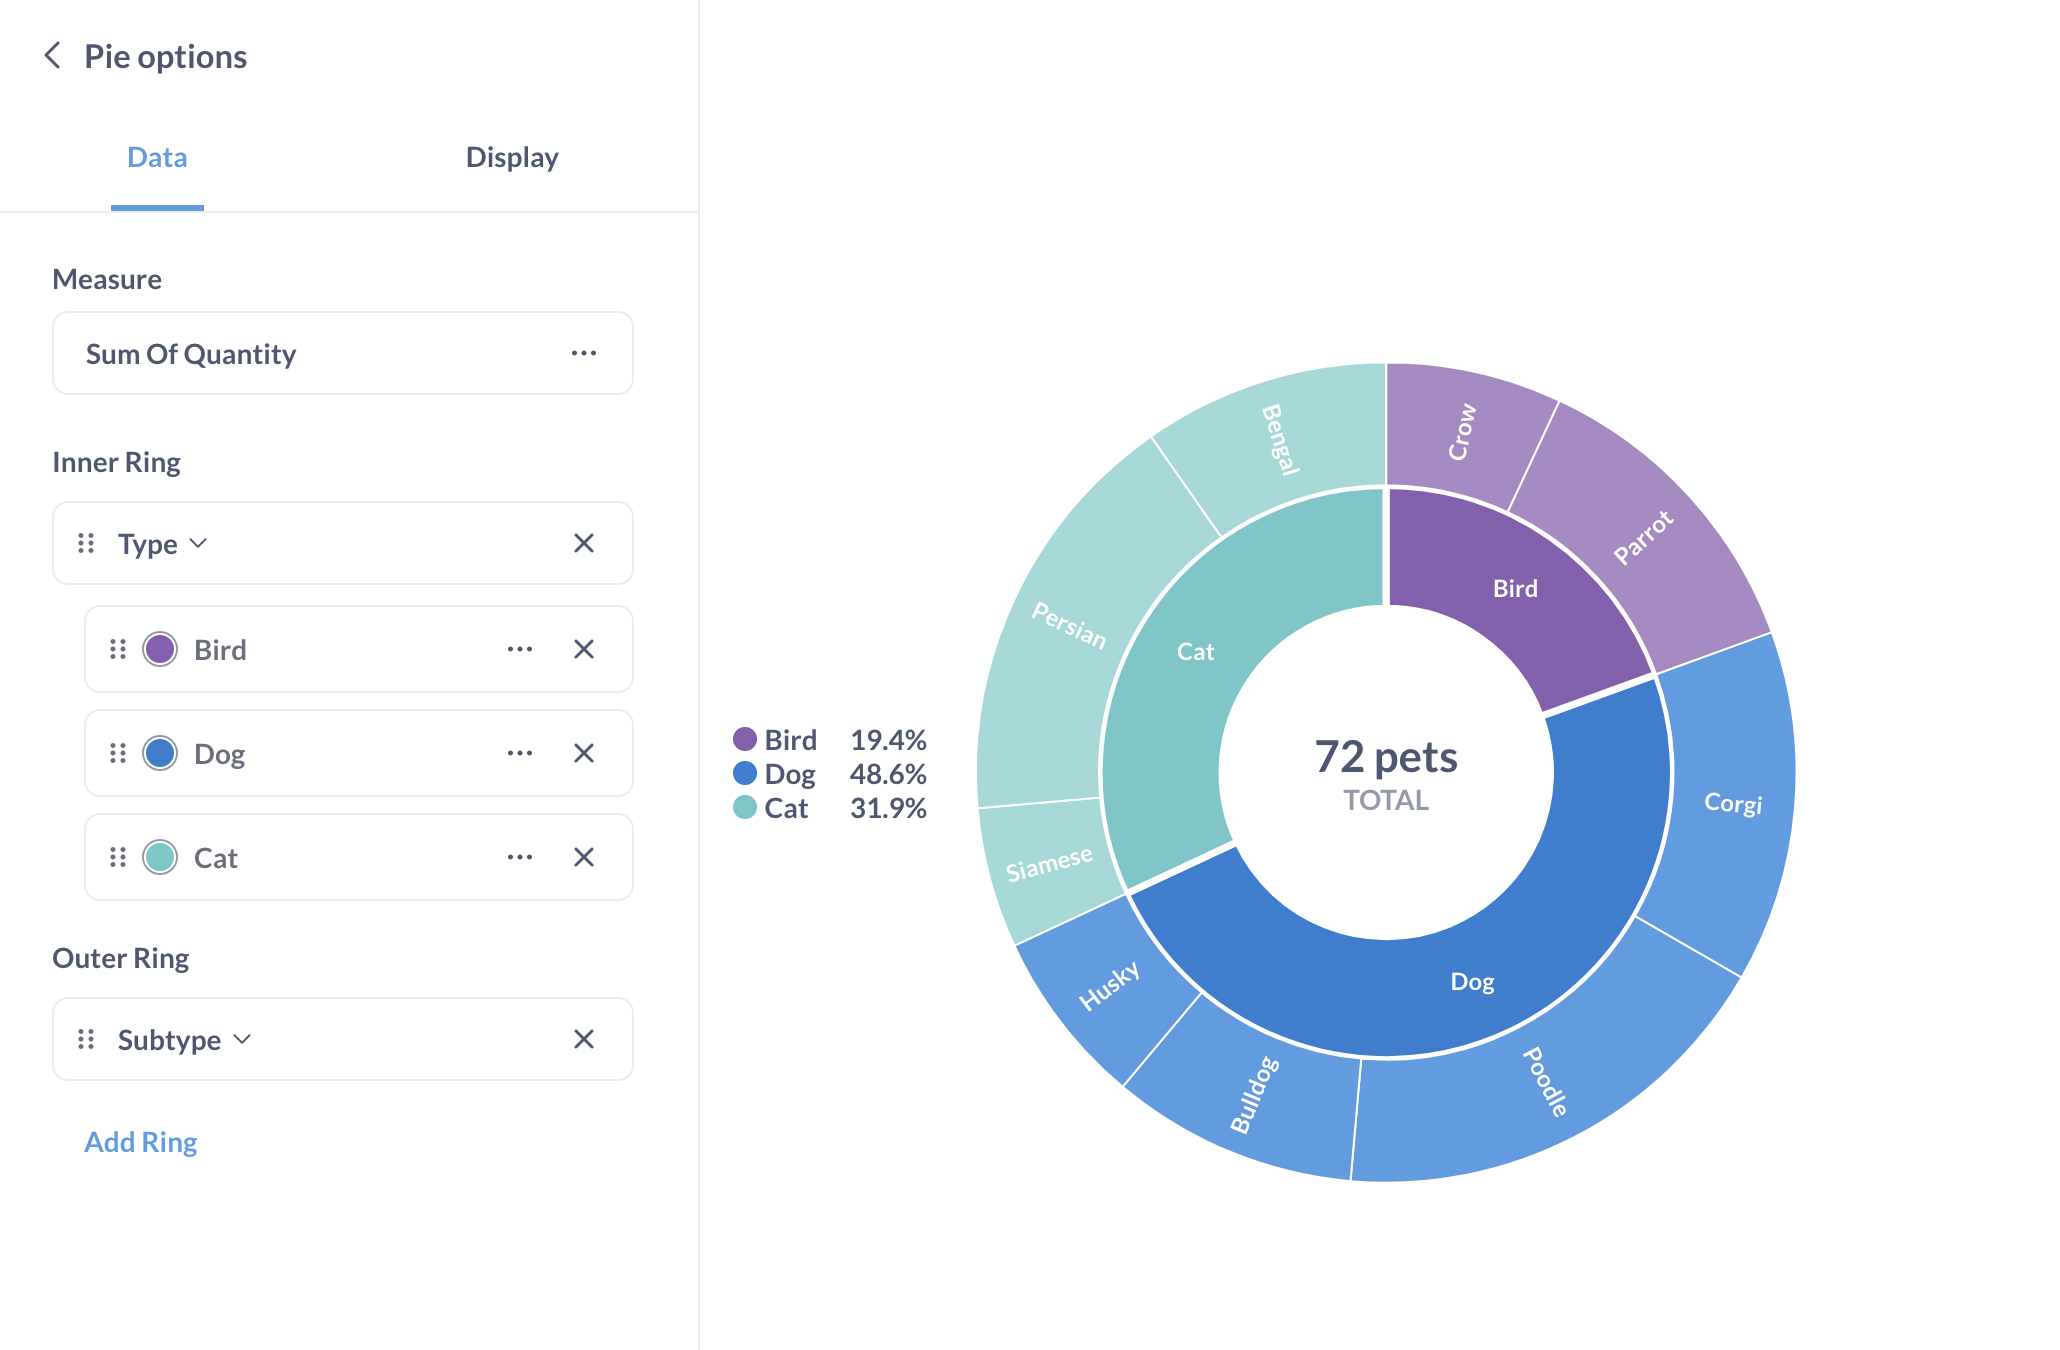Open the Bird color swatch

point(158,649)
